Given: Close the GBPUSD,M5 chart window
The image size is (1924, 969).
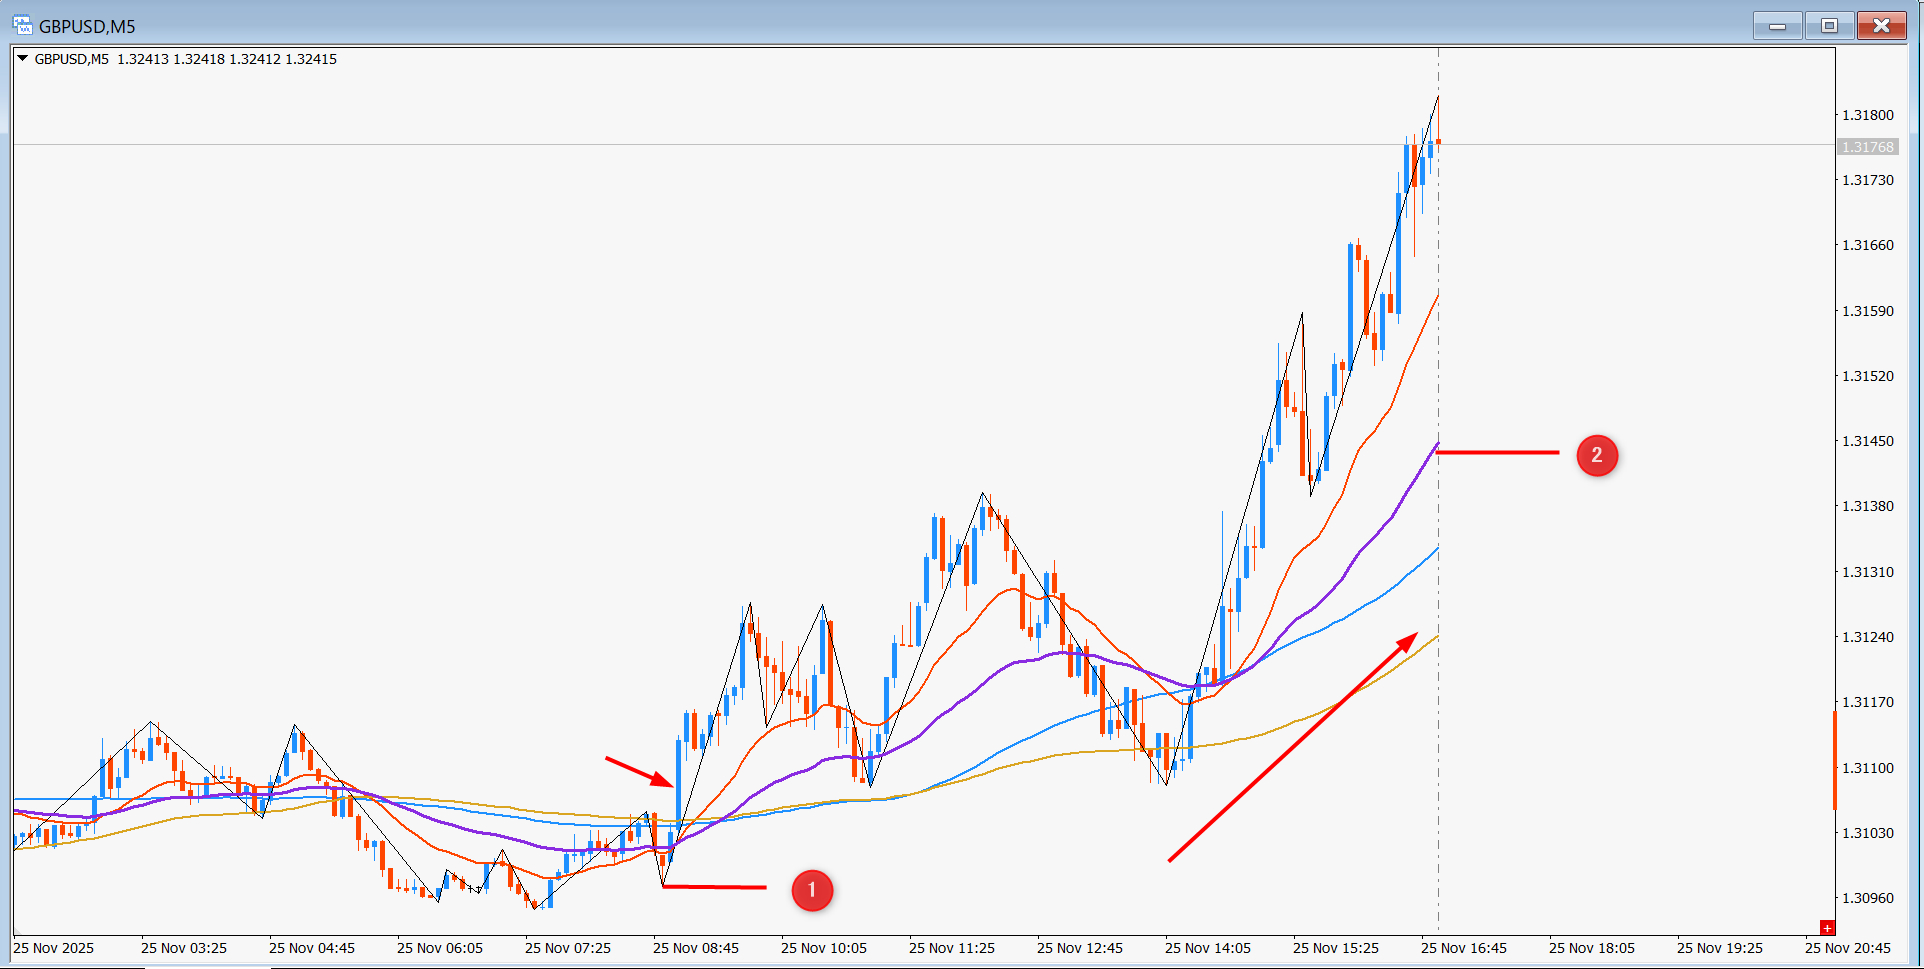Looking at the screenshot, I should click(1881, 26).
